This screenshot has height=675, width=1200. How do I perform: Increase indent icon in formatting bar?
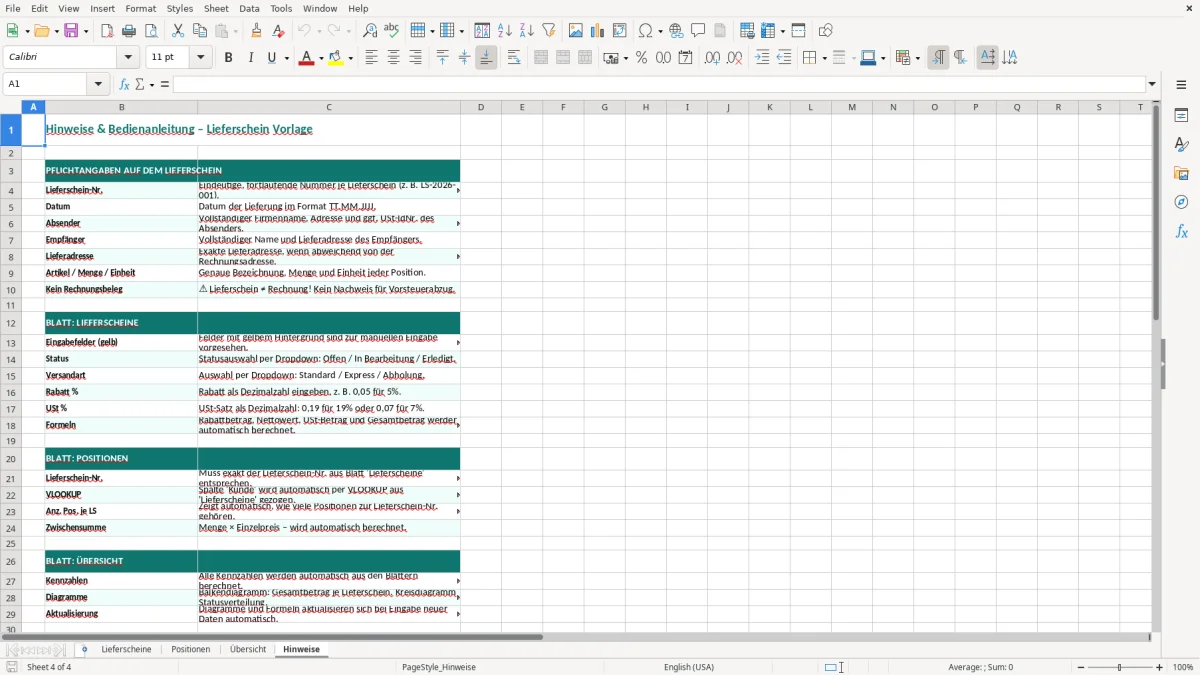tap(762, 58)
